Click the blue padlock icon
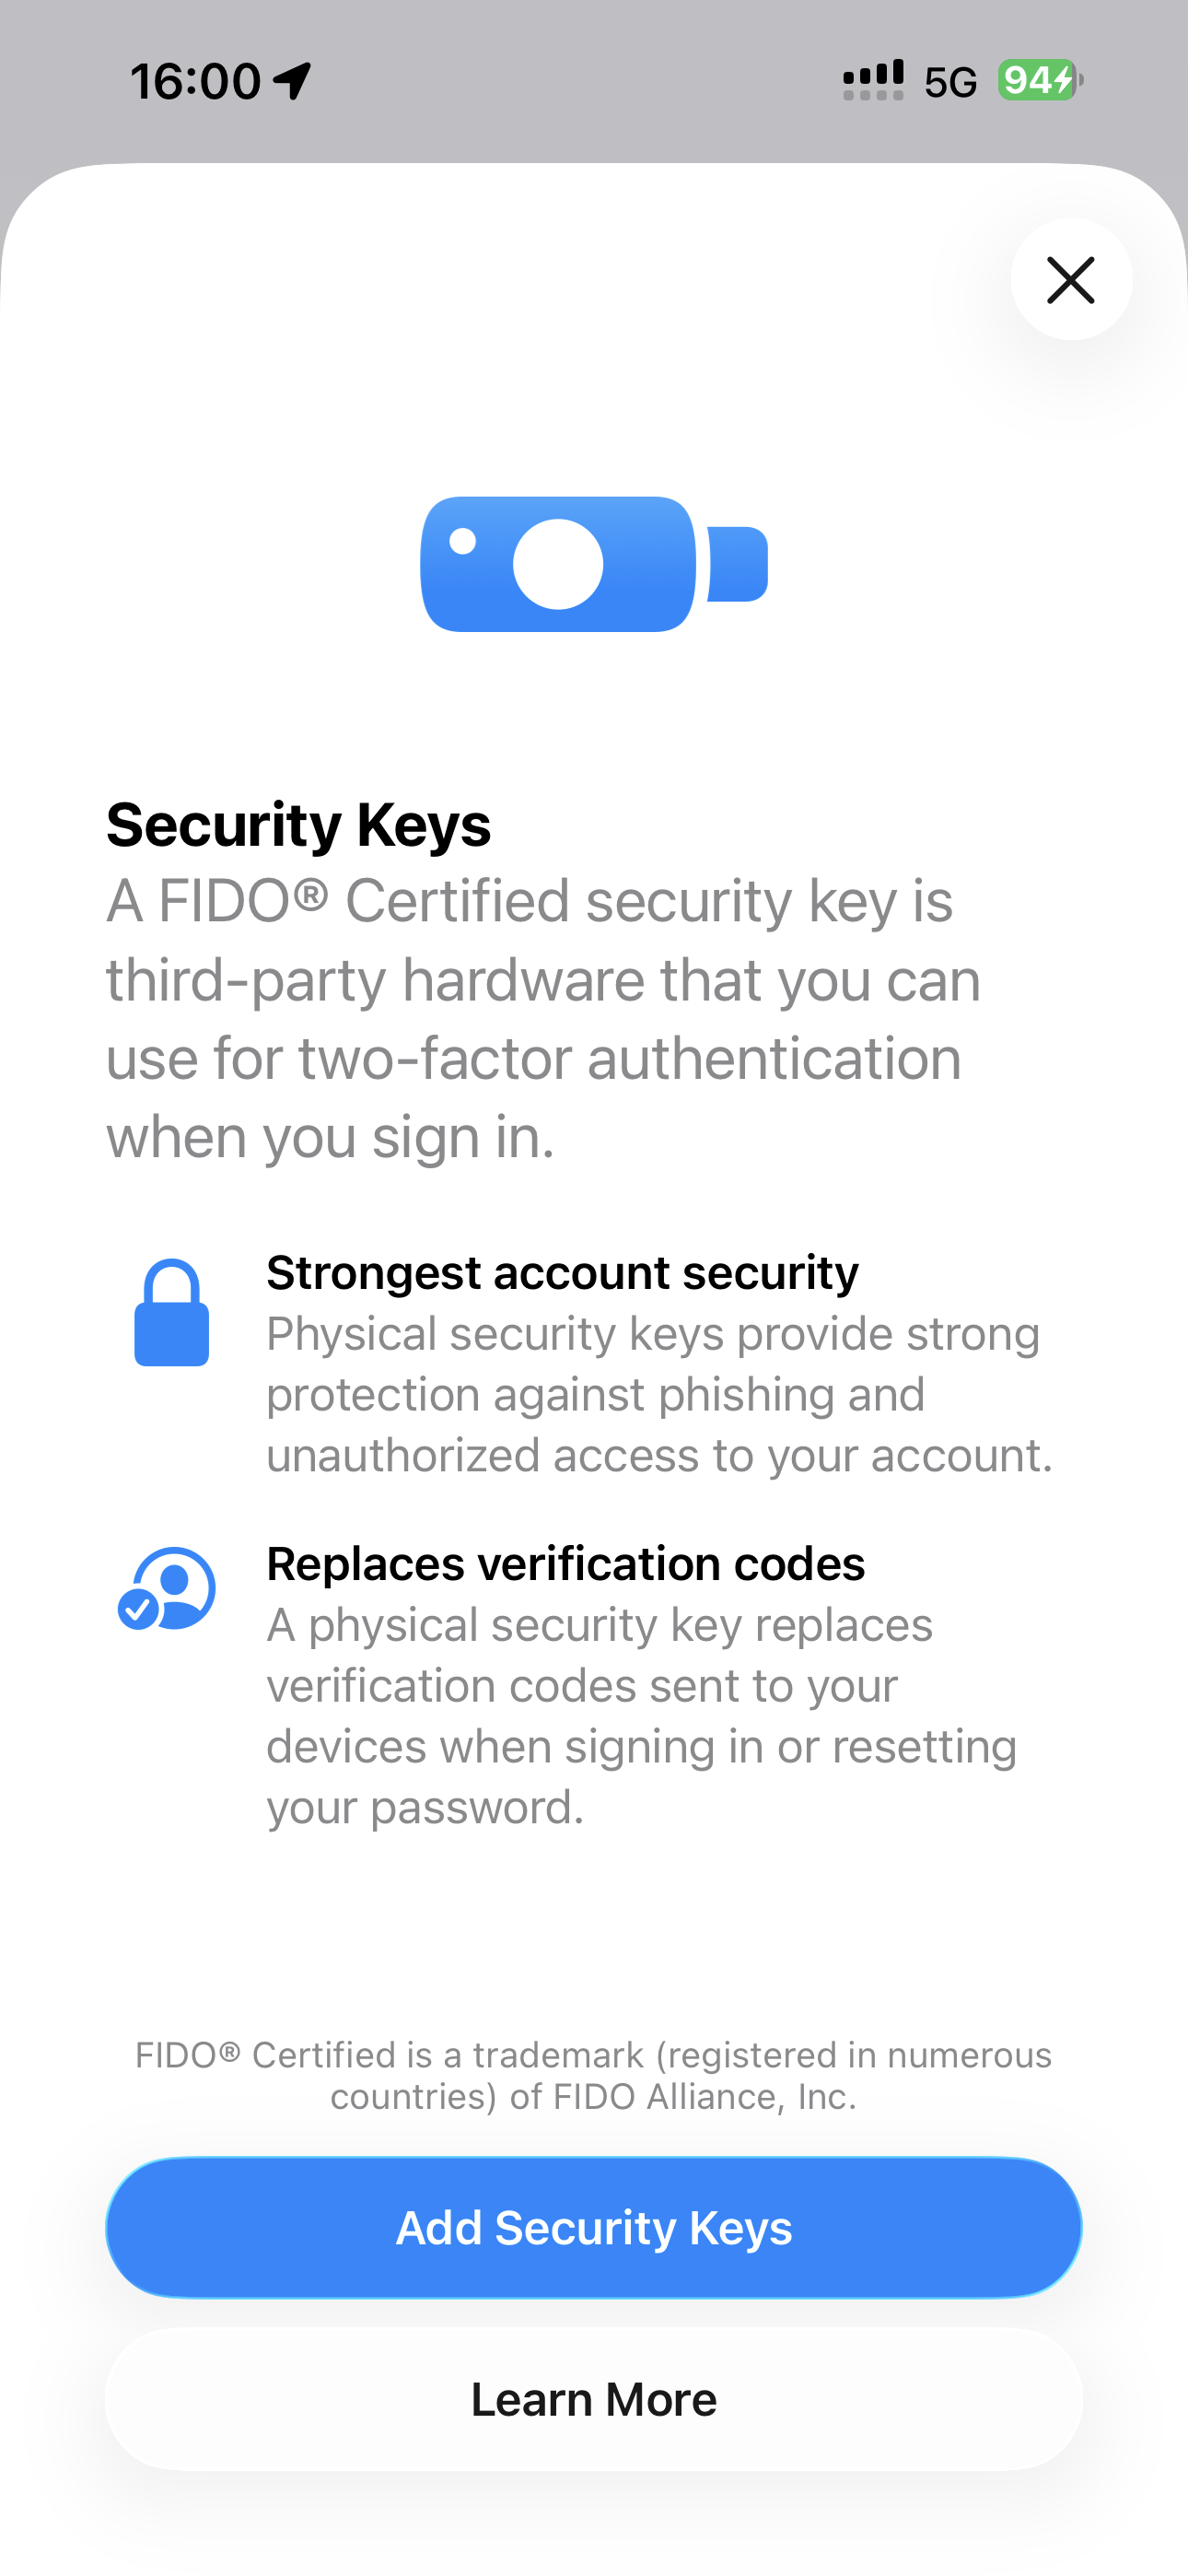Viewport: 1188px width, 2576px height. pos(172,1313)
